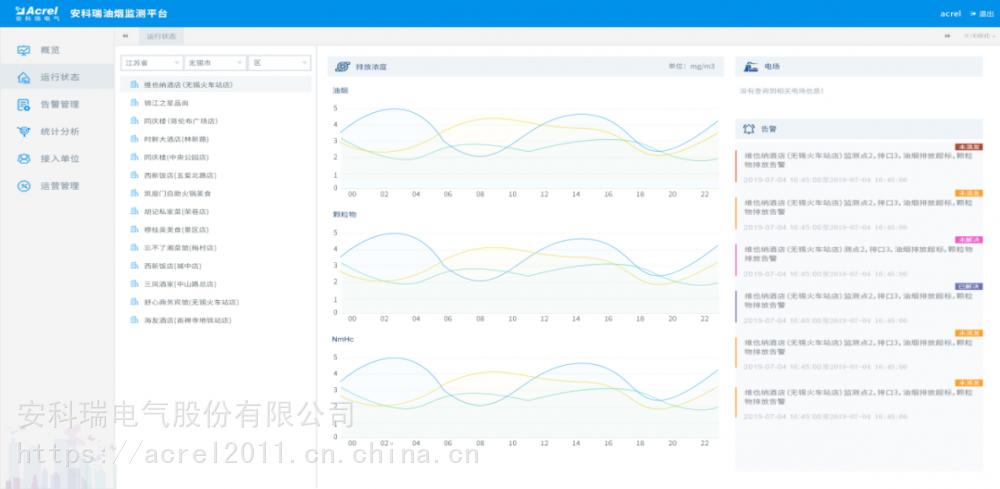Click the NmHc chart area
The image size is (1000, 489).
[x=529, y=397]
